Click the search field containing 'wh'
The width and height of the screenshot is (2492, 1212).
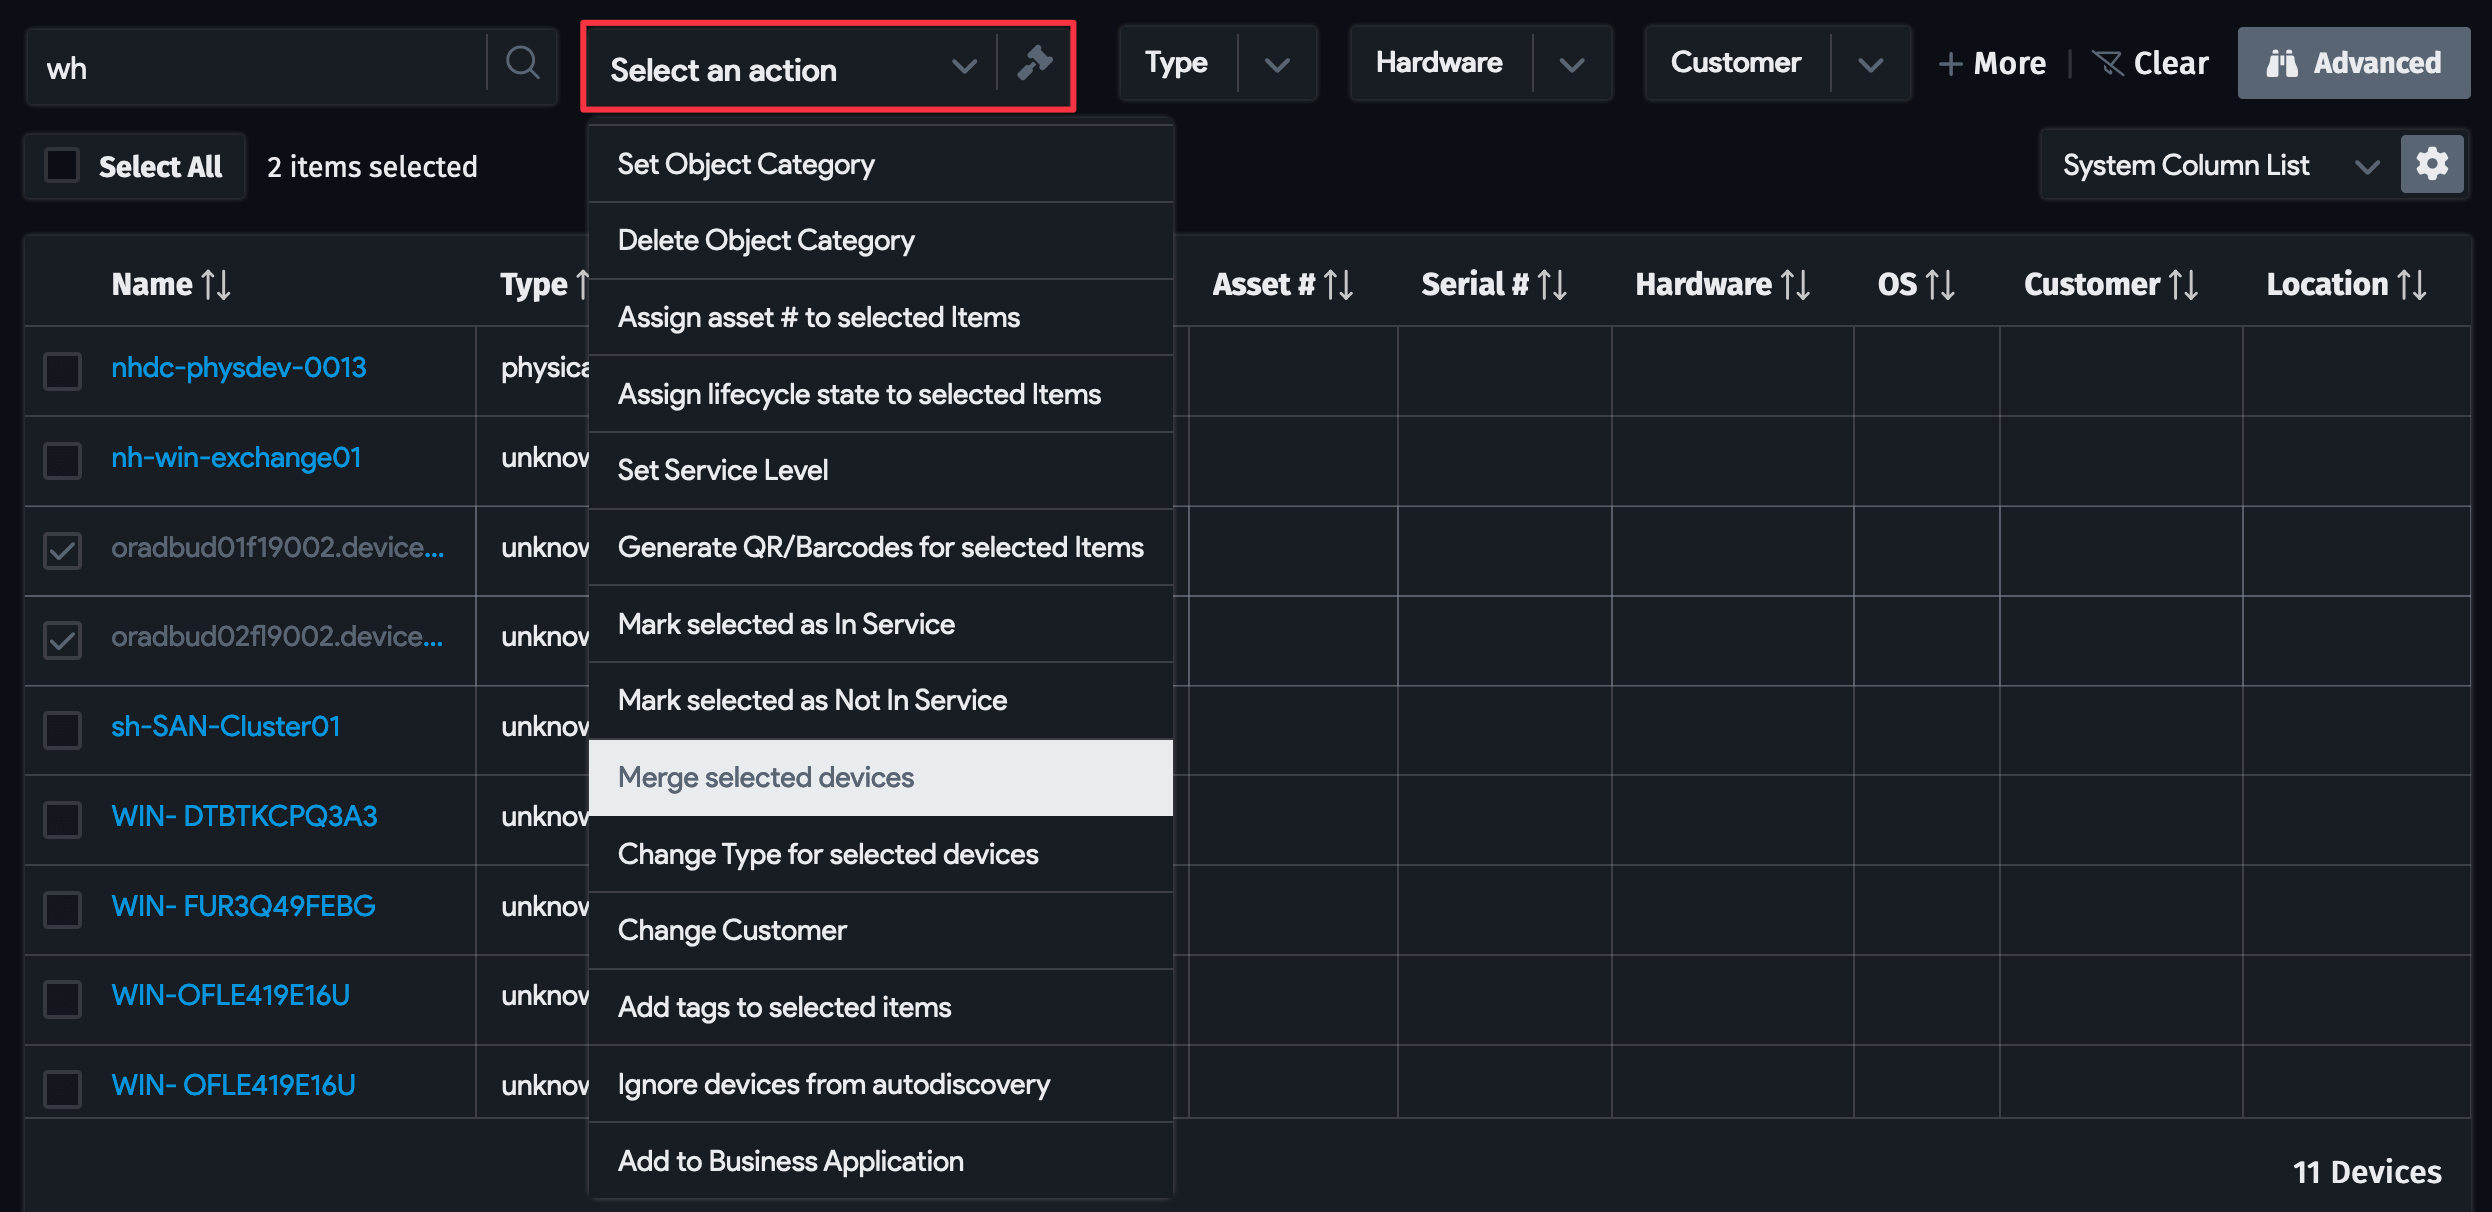pyautogui.click(x=256, y=67)
